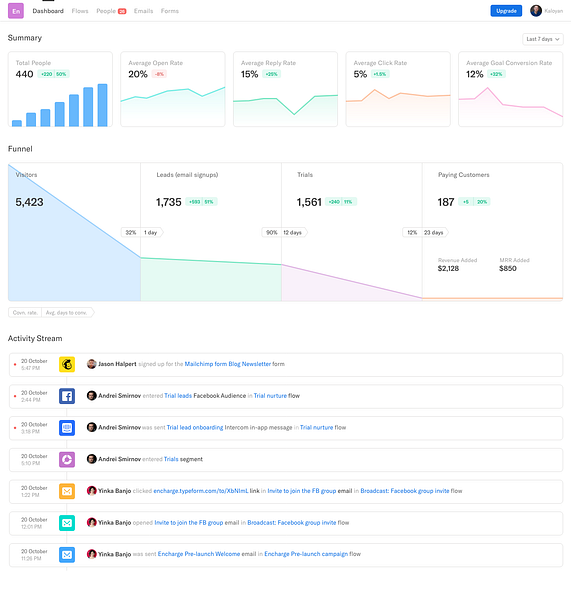Click Yinka Banjo's avatar in typeform link row
Viewport: 571px width, 600px height.
click(x=91, y=491)
